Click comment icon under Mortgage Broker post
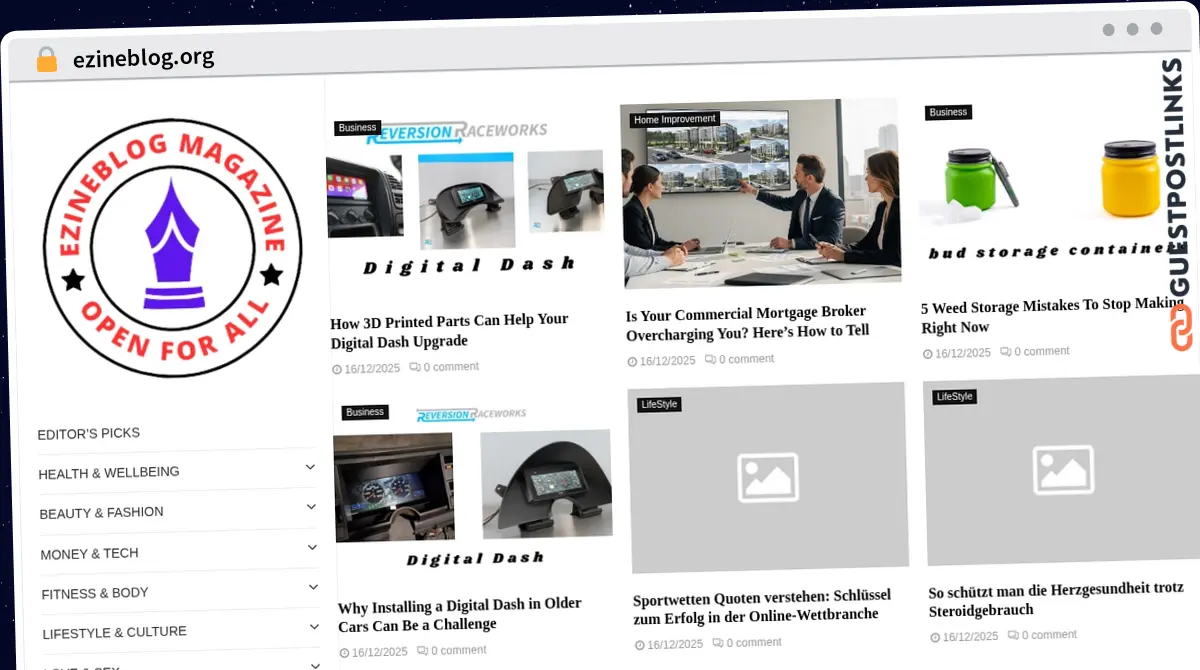 coord(710,359)
